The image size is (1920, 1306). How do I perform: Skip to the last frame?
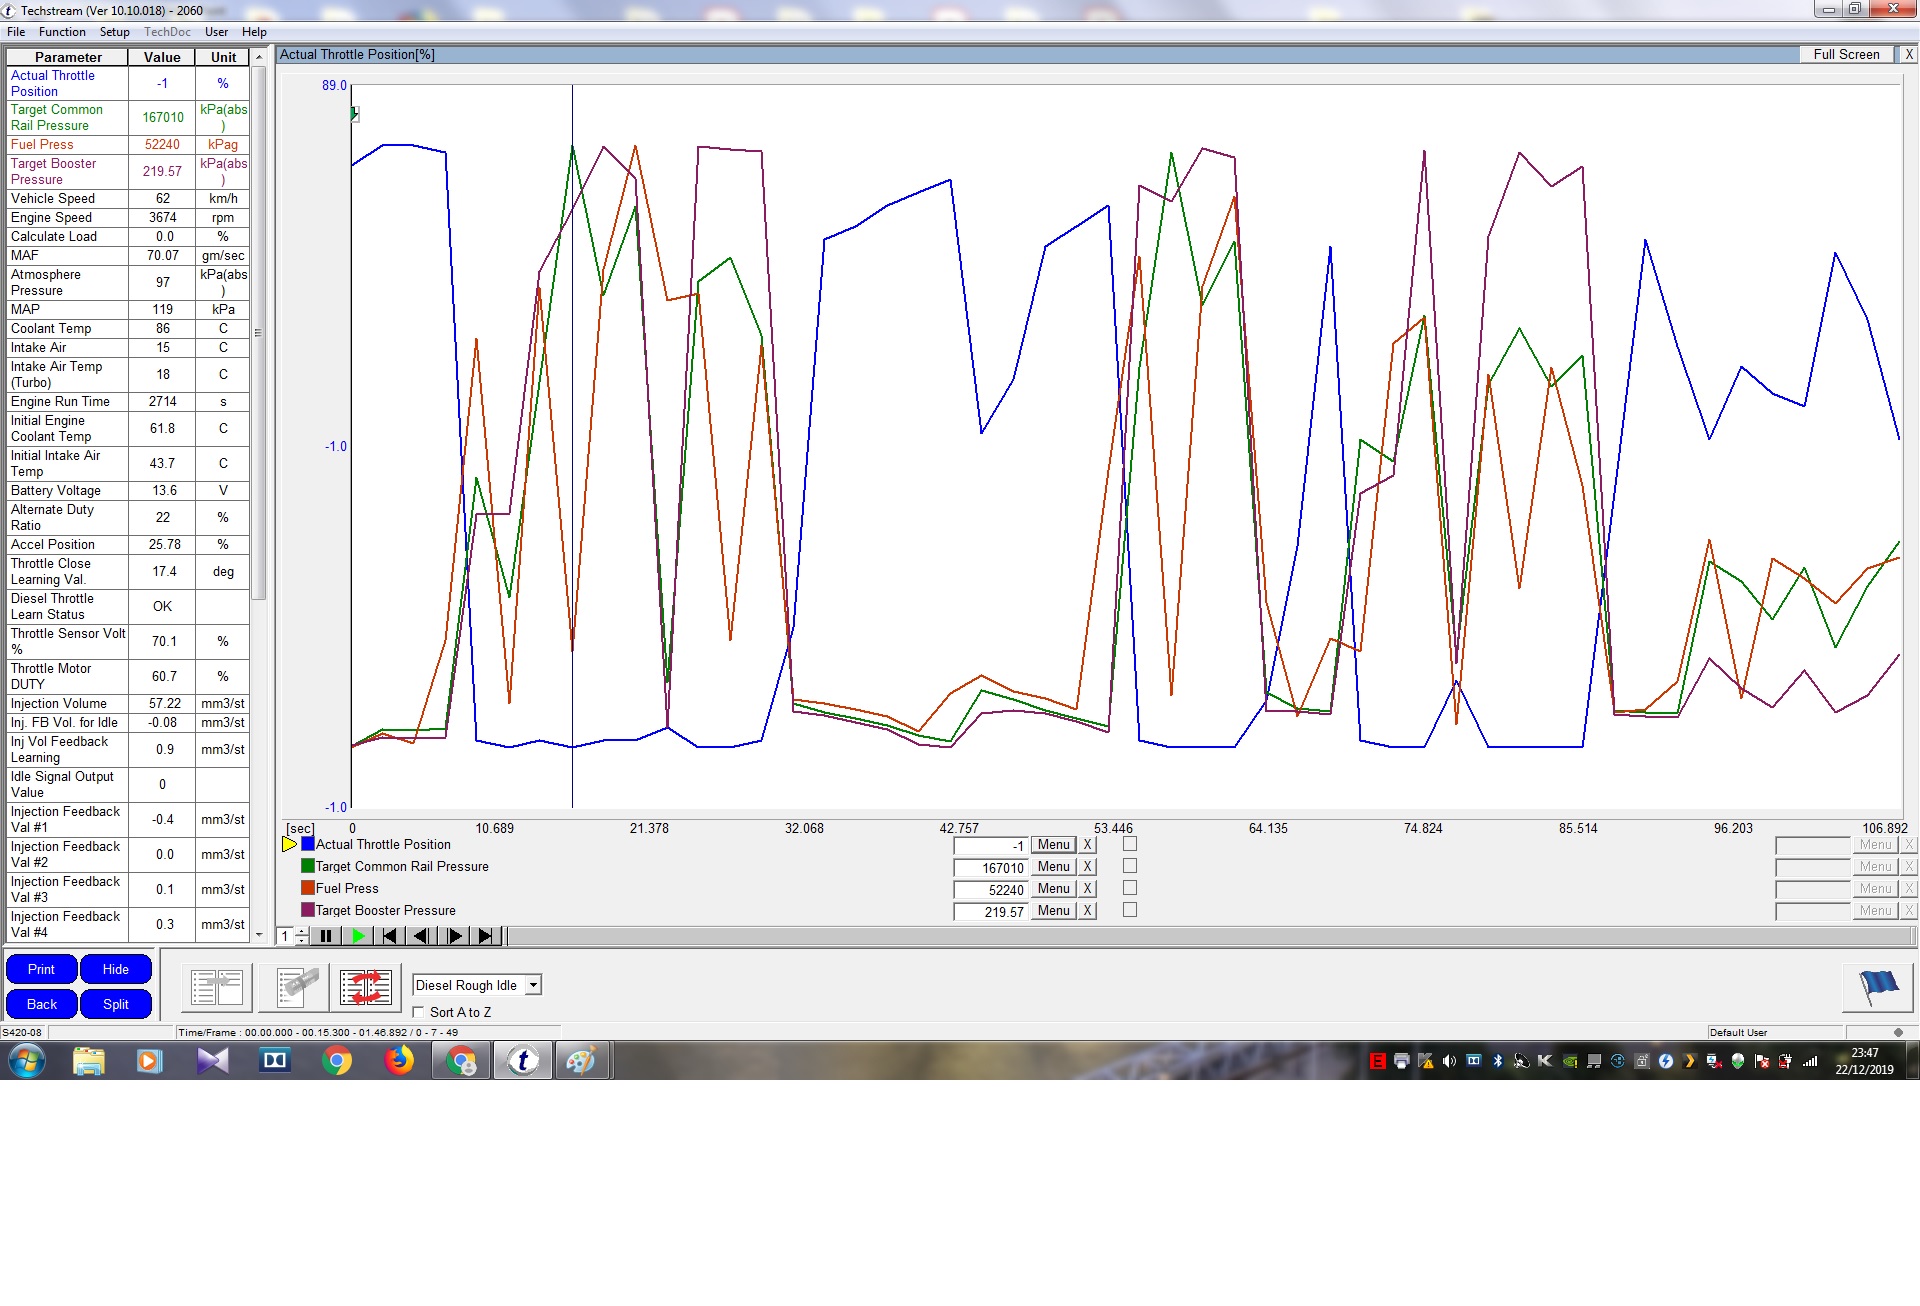click(486, 936)
